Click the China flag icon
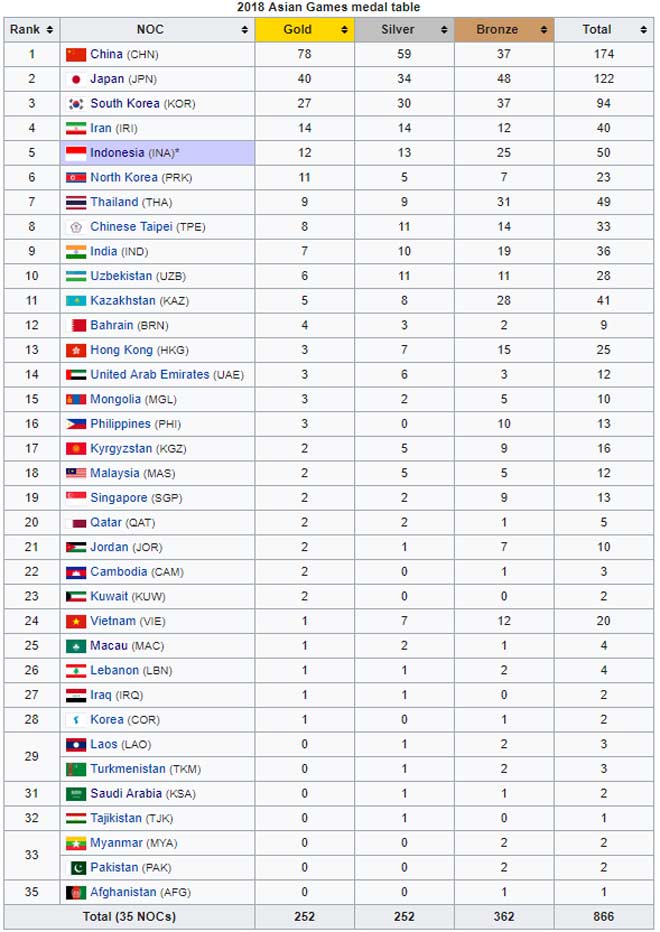The image size is (660, 932). [76, 54]
